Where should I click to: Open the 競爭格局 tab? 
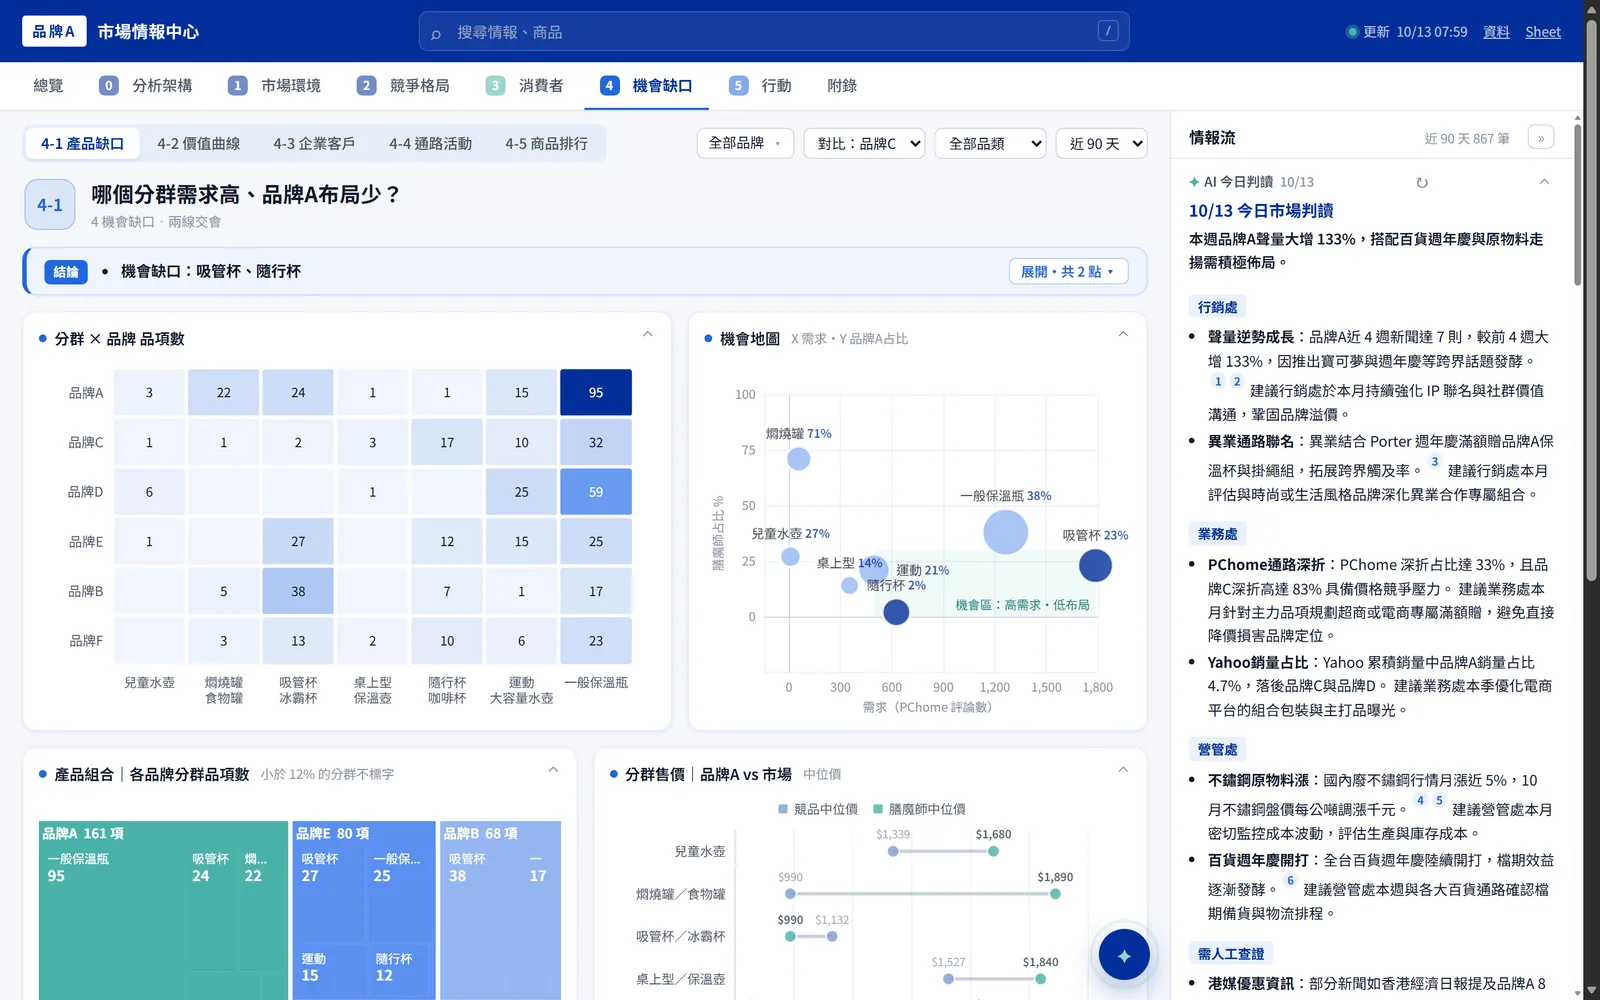coord(403,86)
